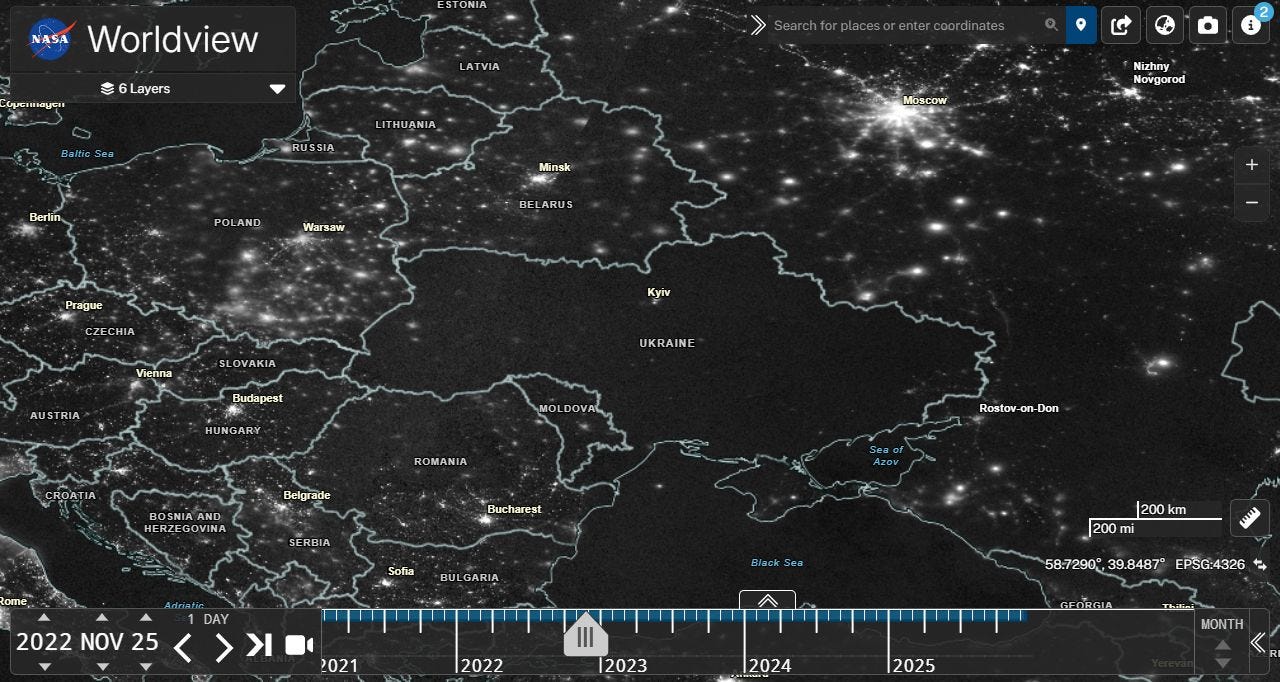This screenshot has height=682, width=1280.
Task: Take a snapshot with the camera icon
Action: pos(1208,25)
